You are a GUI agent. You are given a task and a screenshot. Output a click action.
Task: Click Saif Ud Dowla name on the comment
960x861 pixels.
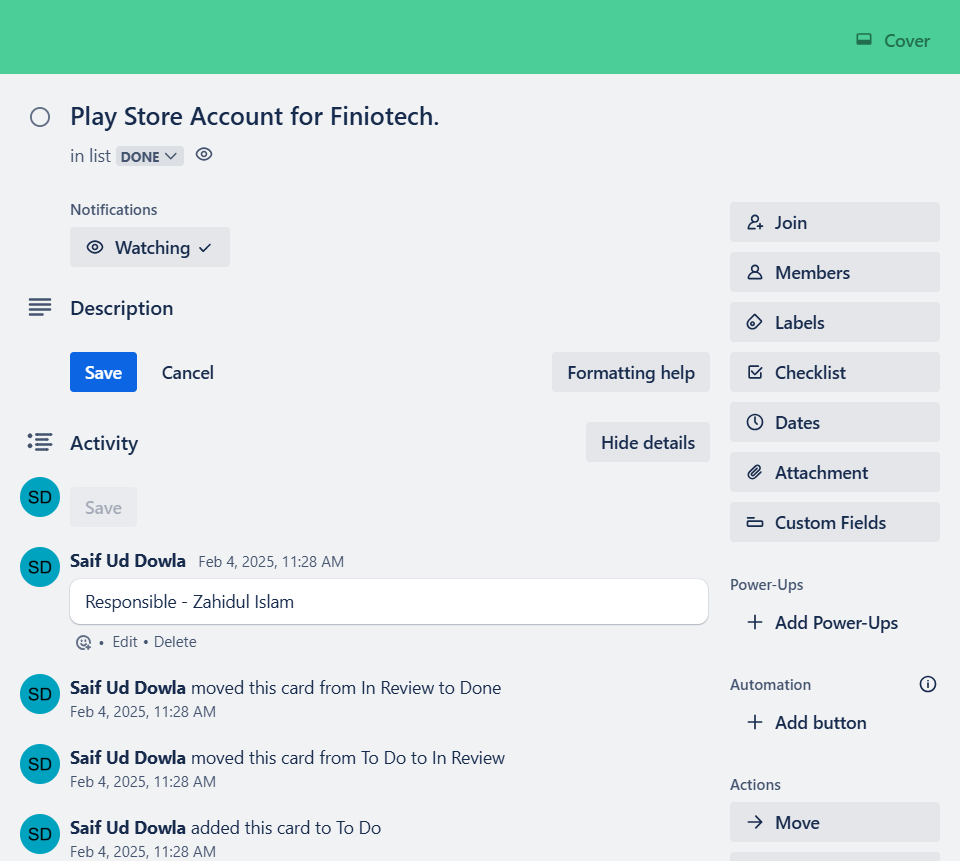pos(127,561)
